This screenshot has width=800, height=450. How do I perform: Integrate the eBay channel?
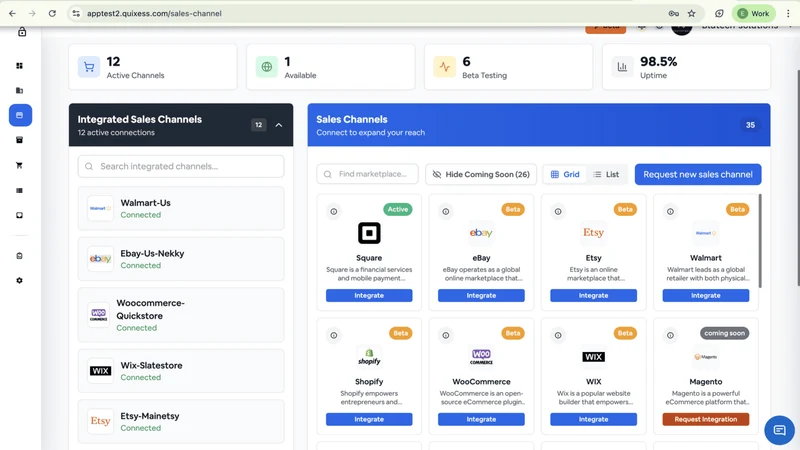coord(481,295)
